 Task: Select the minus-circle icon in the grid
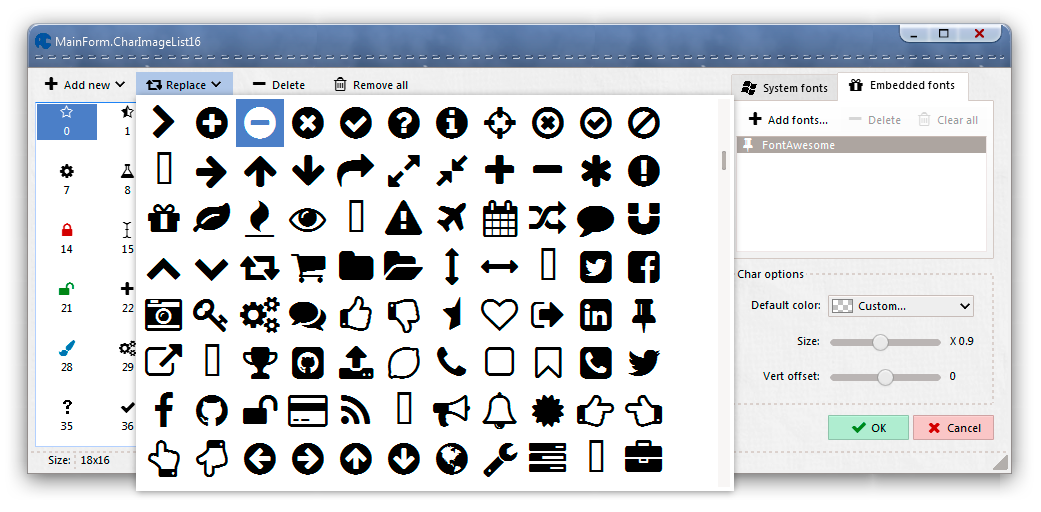(260, 123)
